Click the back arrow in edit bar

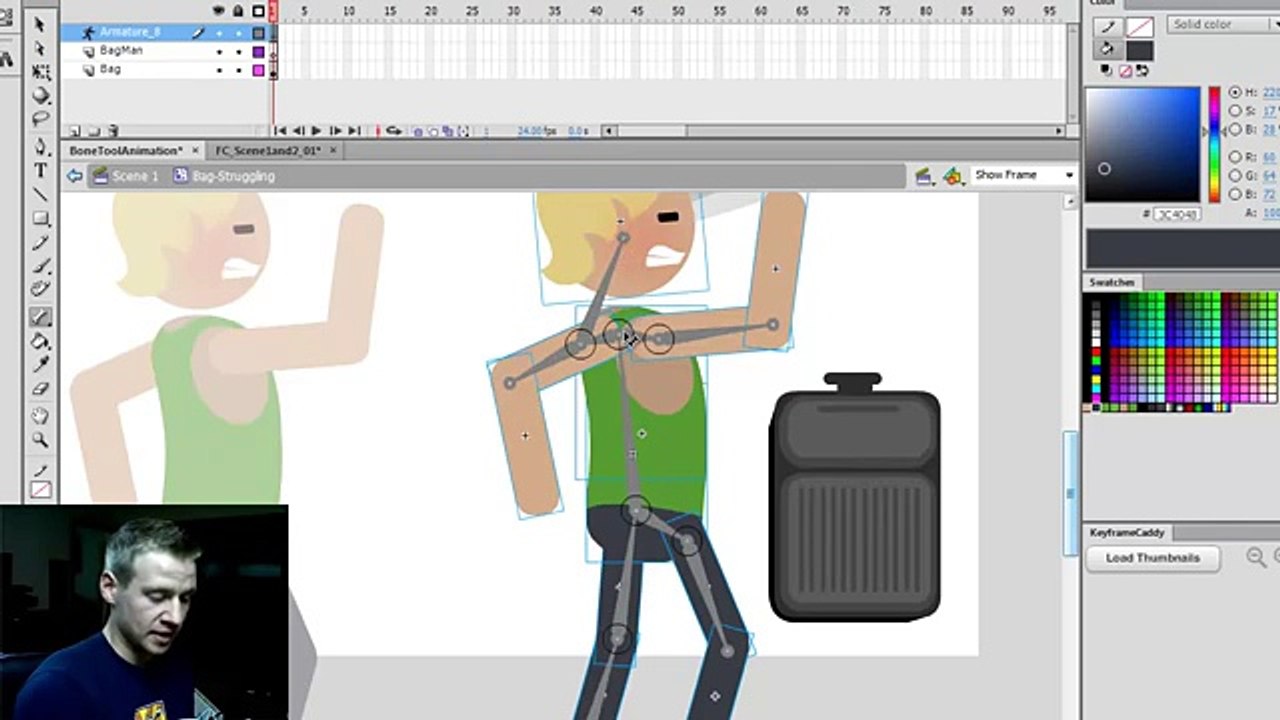75,176
